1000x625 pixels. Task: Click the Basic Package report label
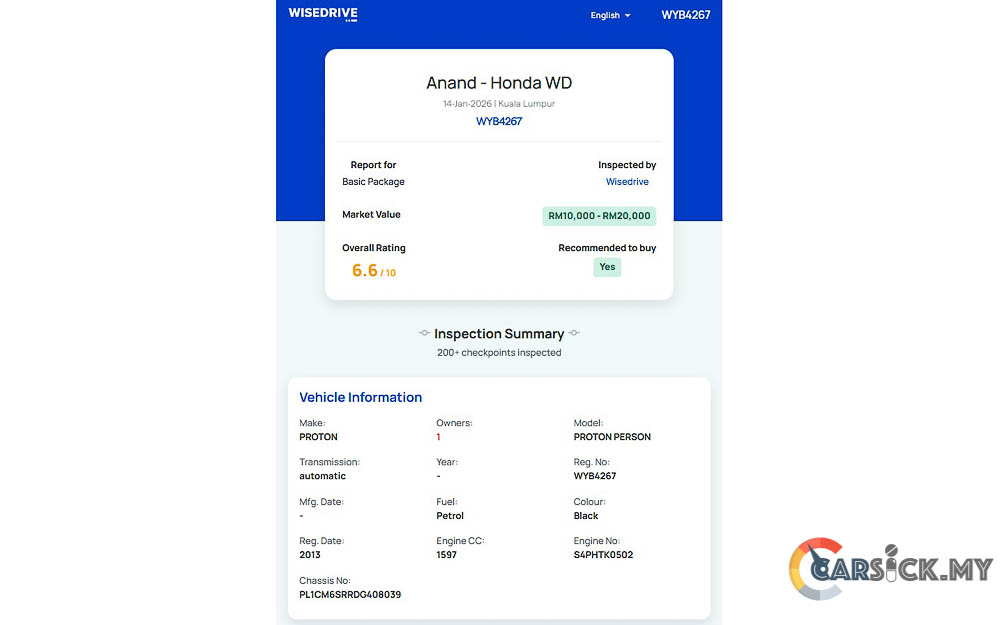pos(373,182)
